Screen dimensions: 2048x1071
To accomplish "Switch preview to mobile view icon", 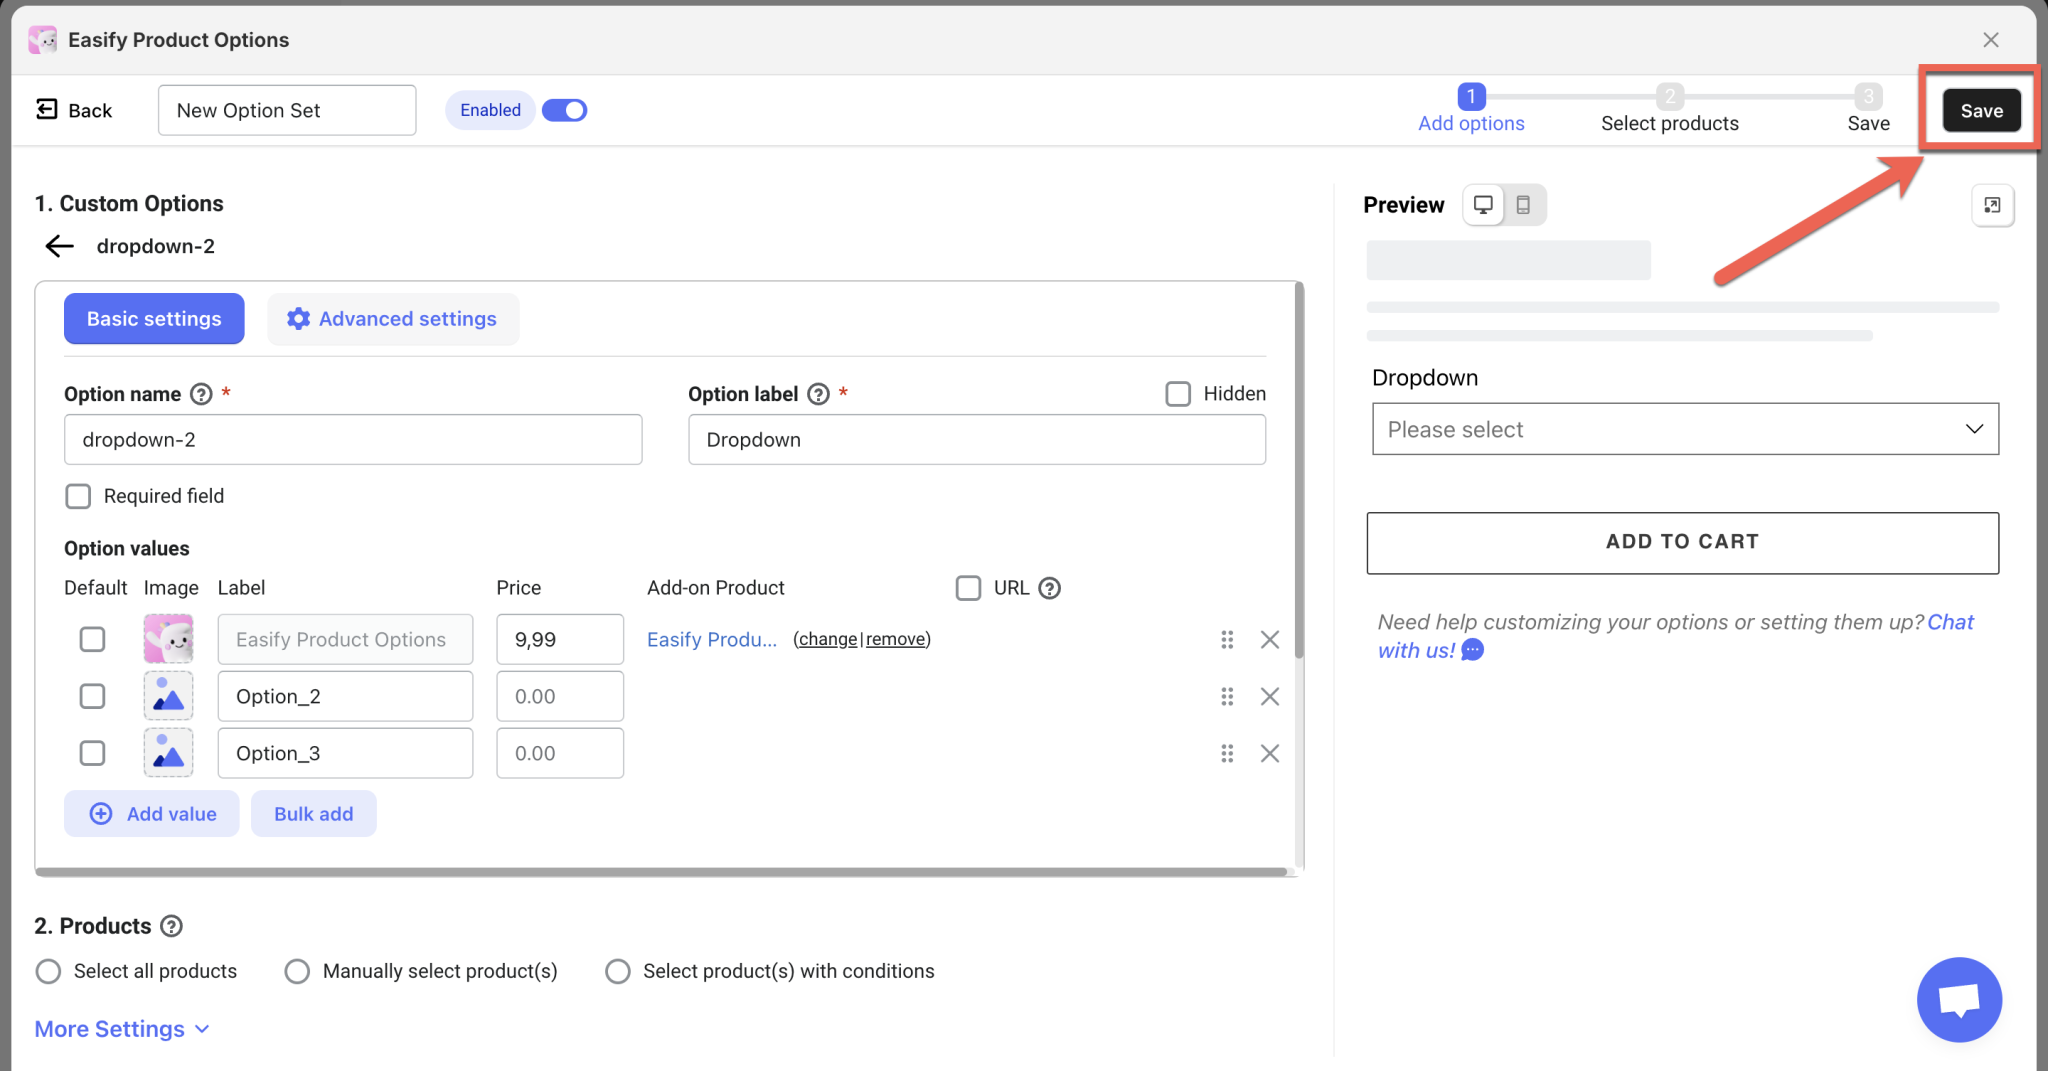I will [1523, 205].
